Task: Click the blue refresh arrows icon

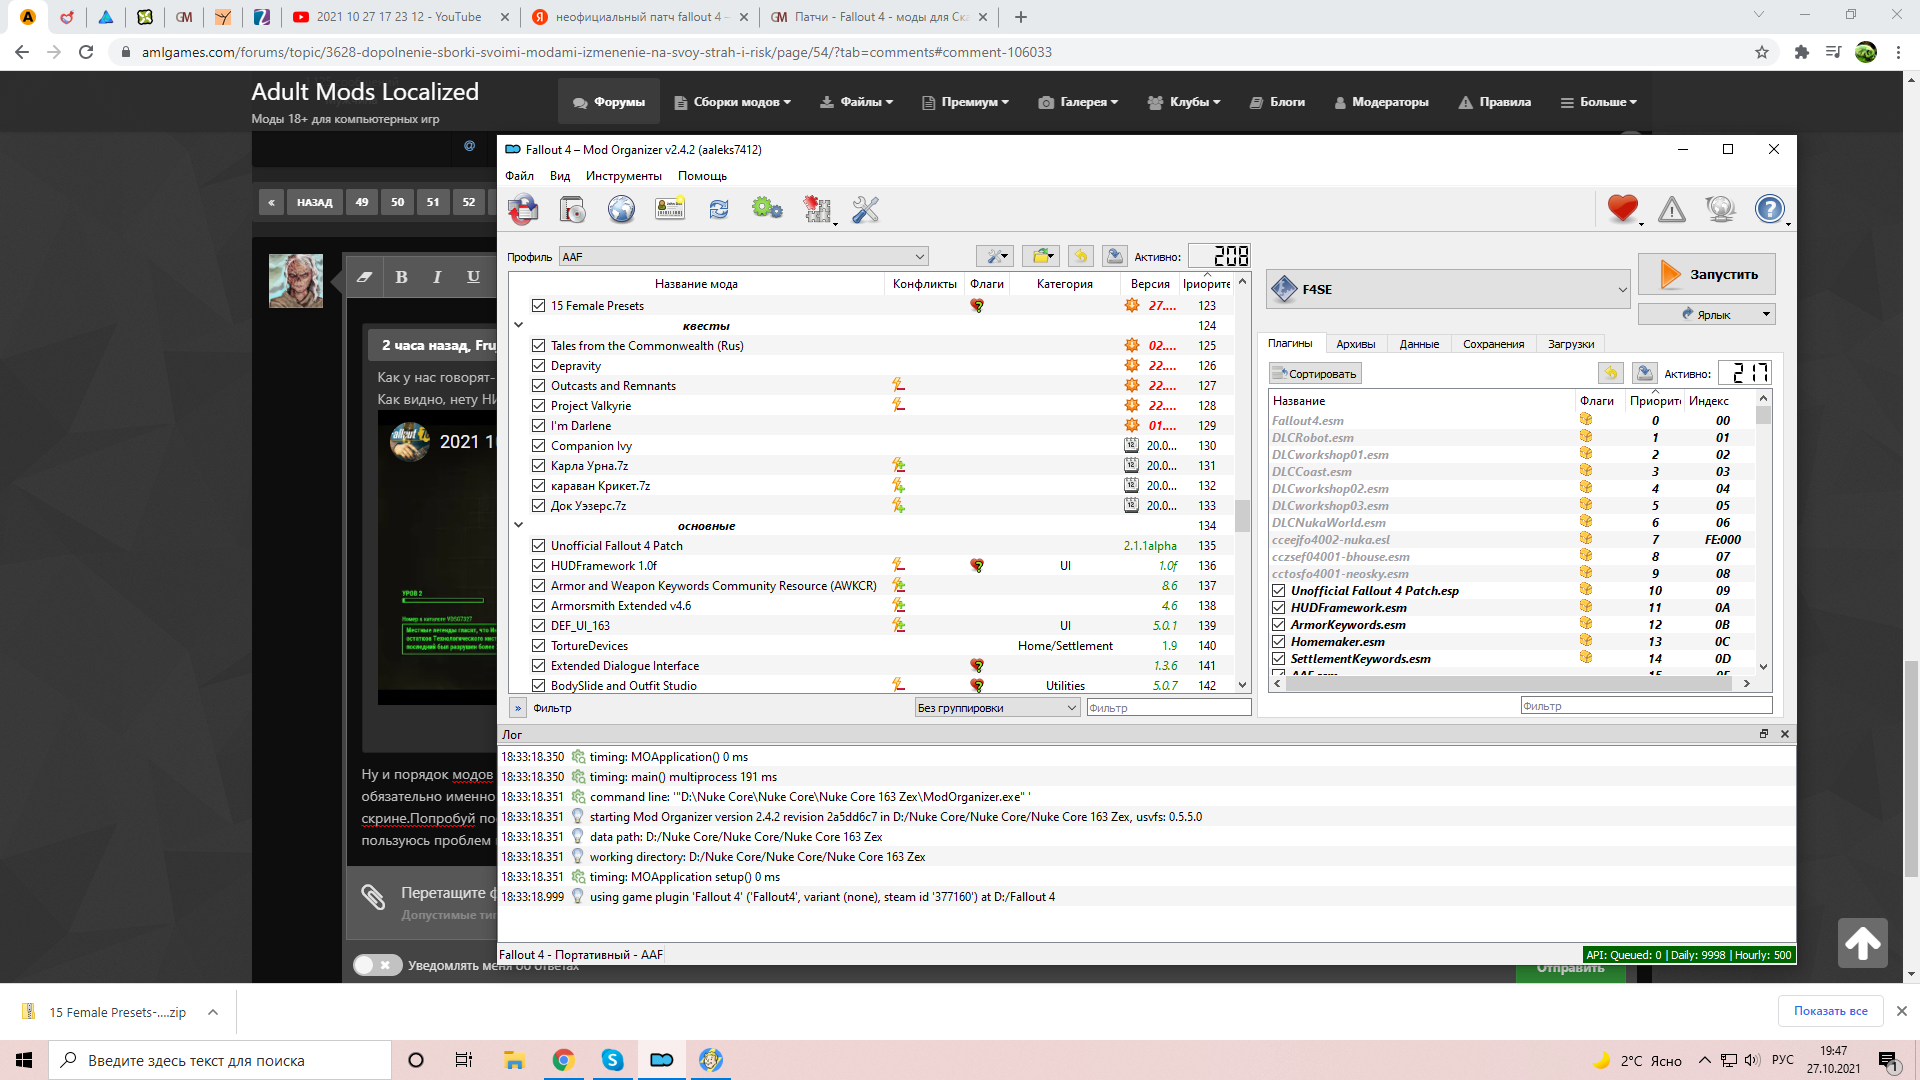Action: pos(719,210)
